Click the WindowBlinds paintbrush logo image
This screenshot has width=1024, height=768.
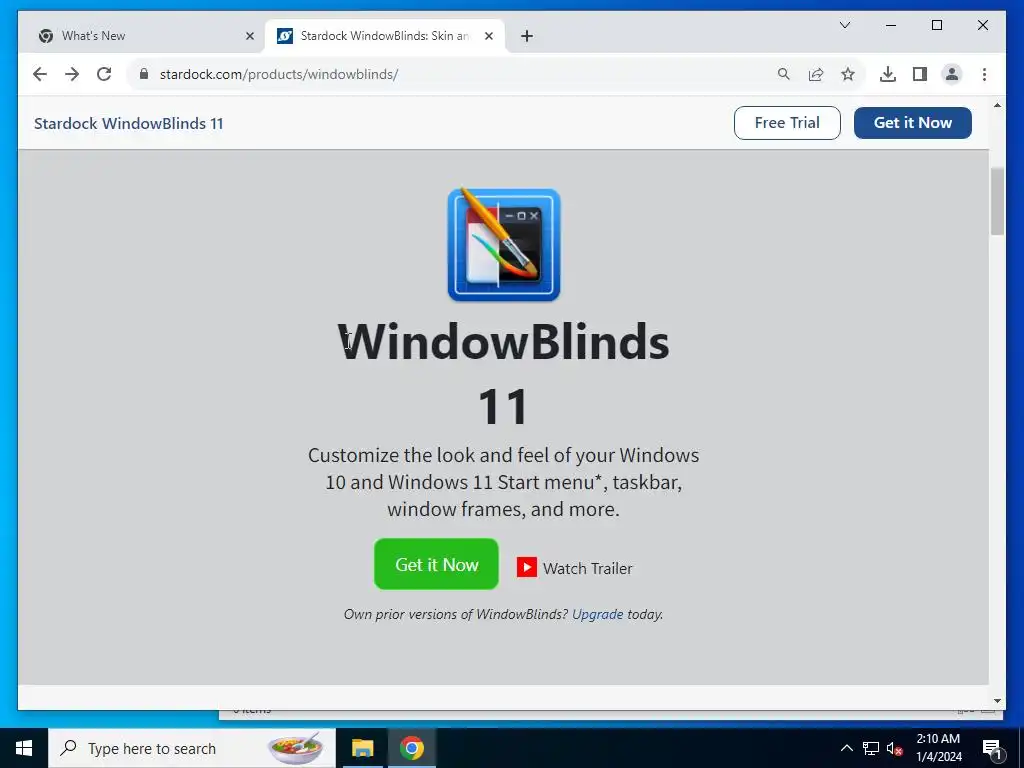coord(504,245)
